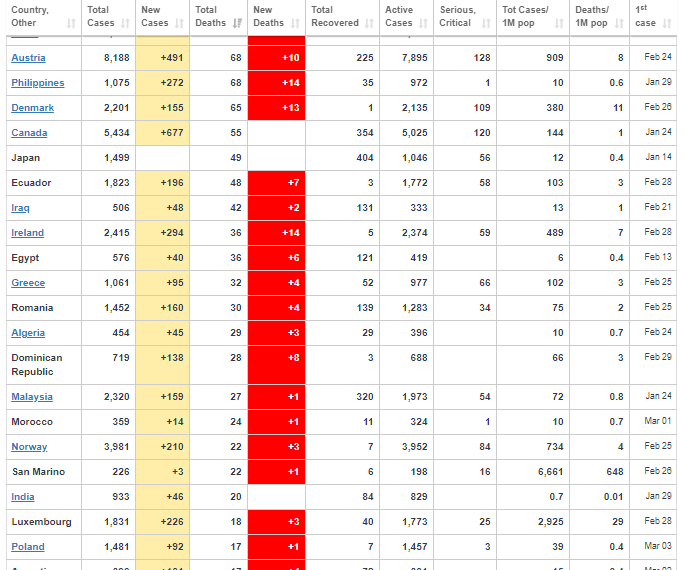Sort by Total Recovered arrows icon

(x=369, y=23)
